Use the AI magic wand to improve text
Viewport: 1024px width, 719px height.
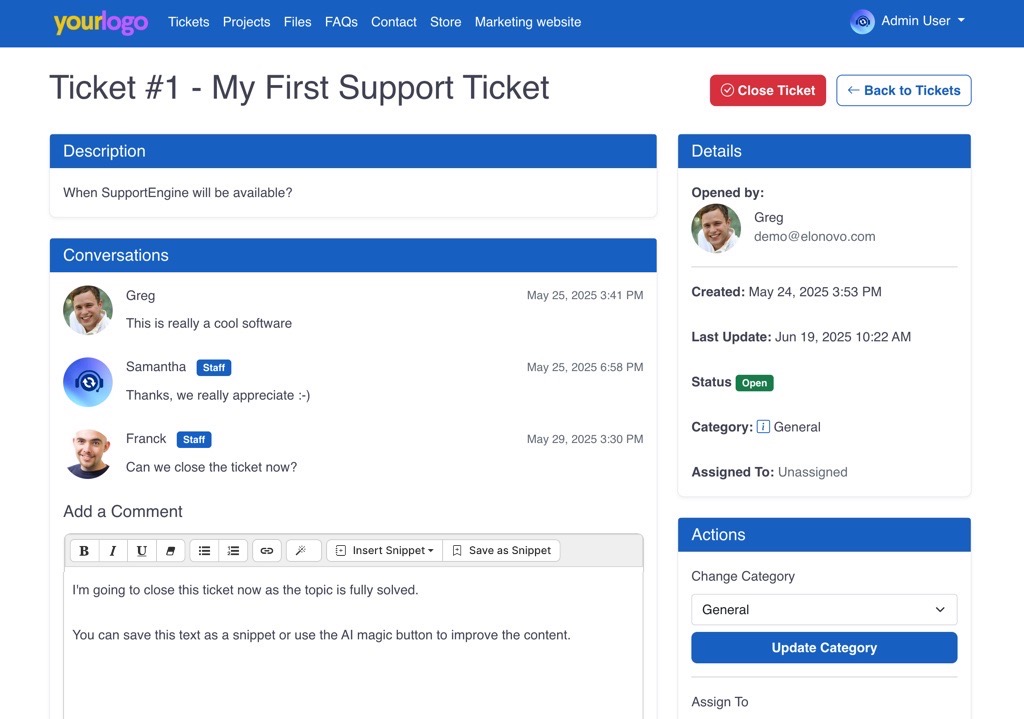point(303,550)
